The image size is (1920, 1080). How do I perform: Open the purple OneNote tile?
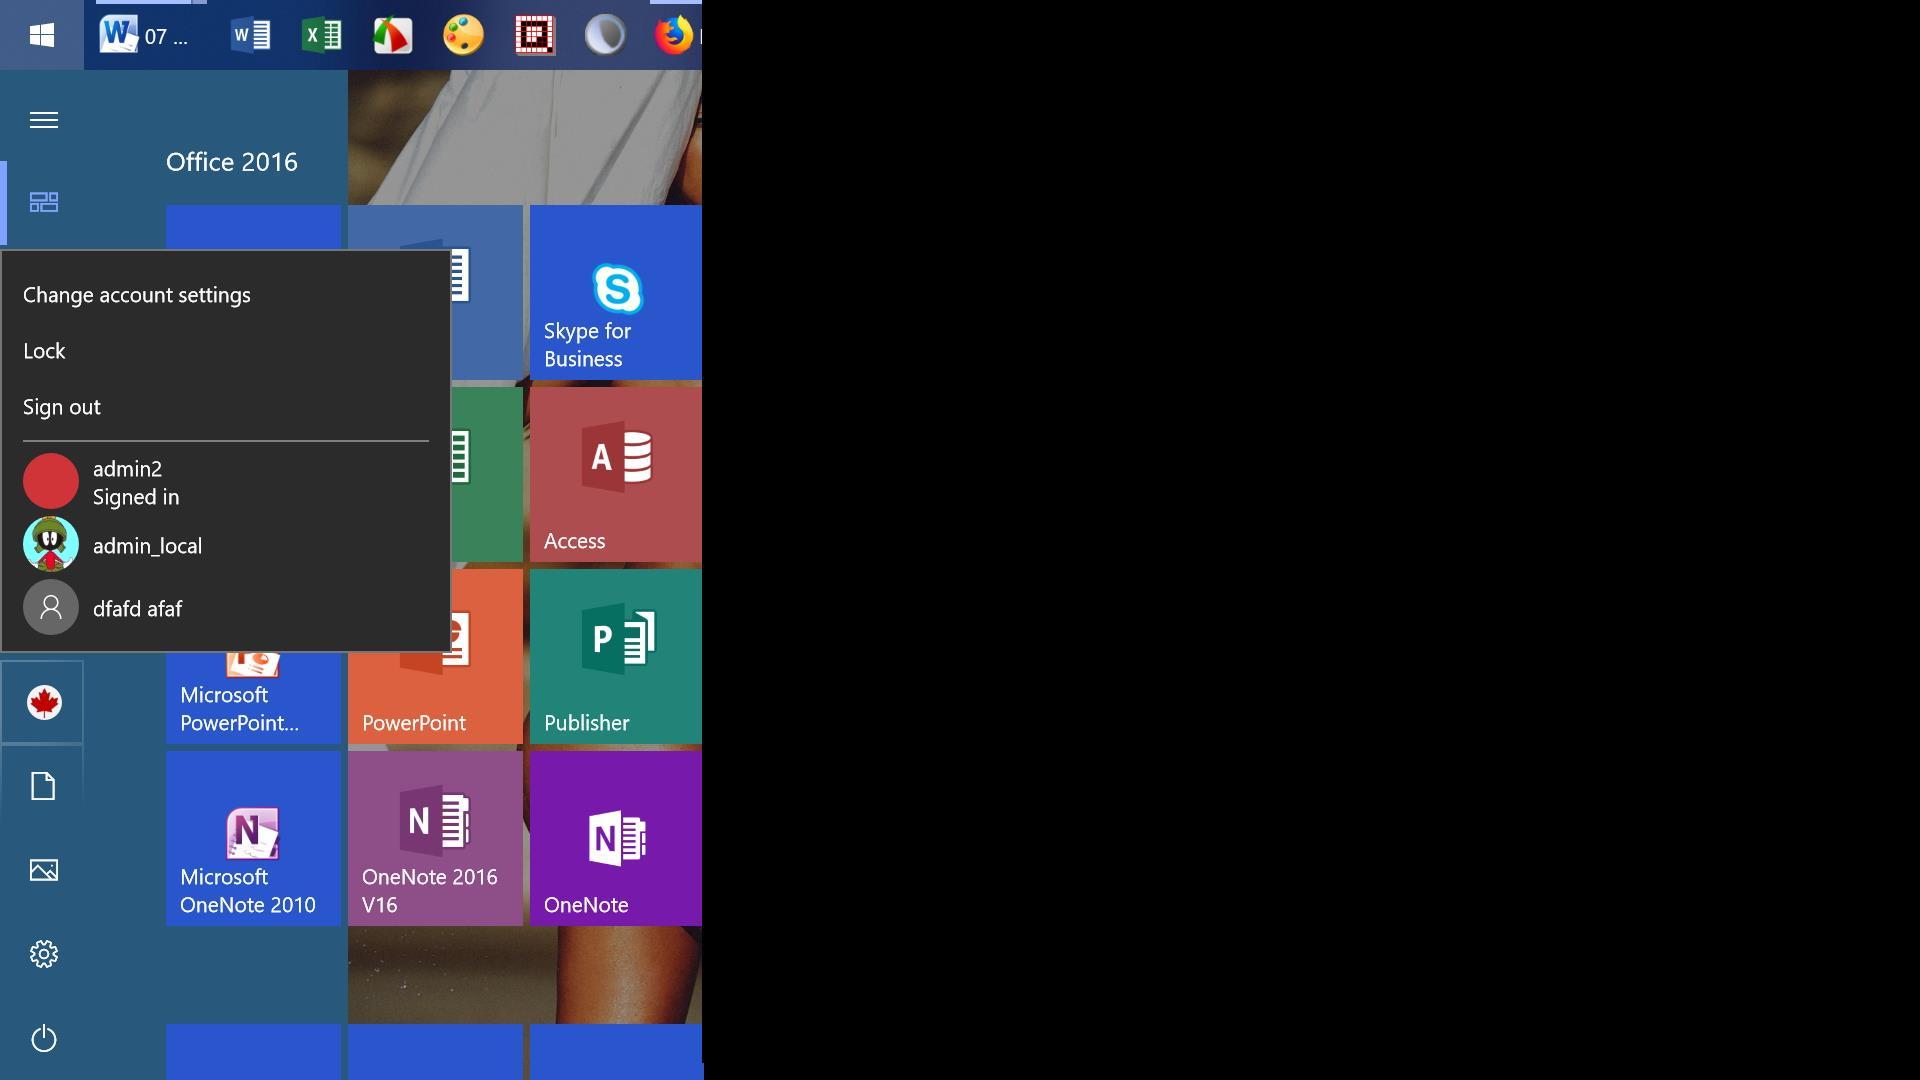615,838
